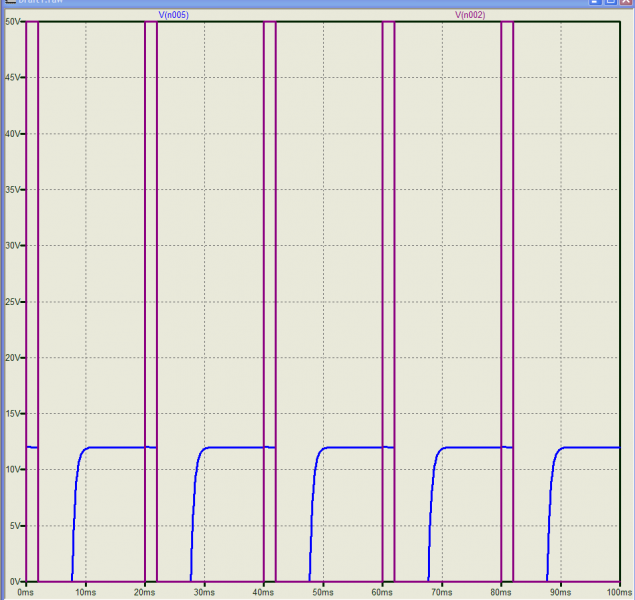The image size is (635, 600).
Task: Click the V(n005) trace label
Action: click(x=174, y=15)
